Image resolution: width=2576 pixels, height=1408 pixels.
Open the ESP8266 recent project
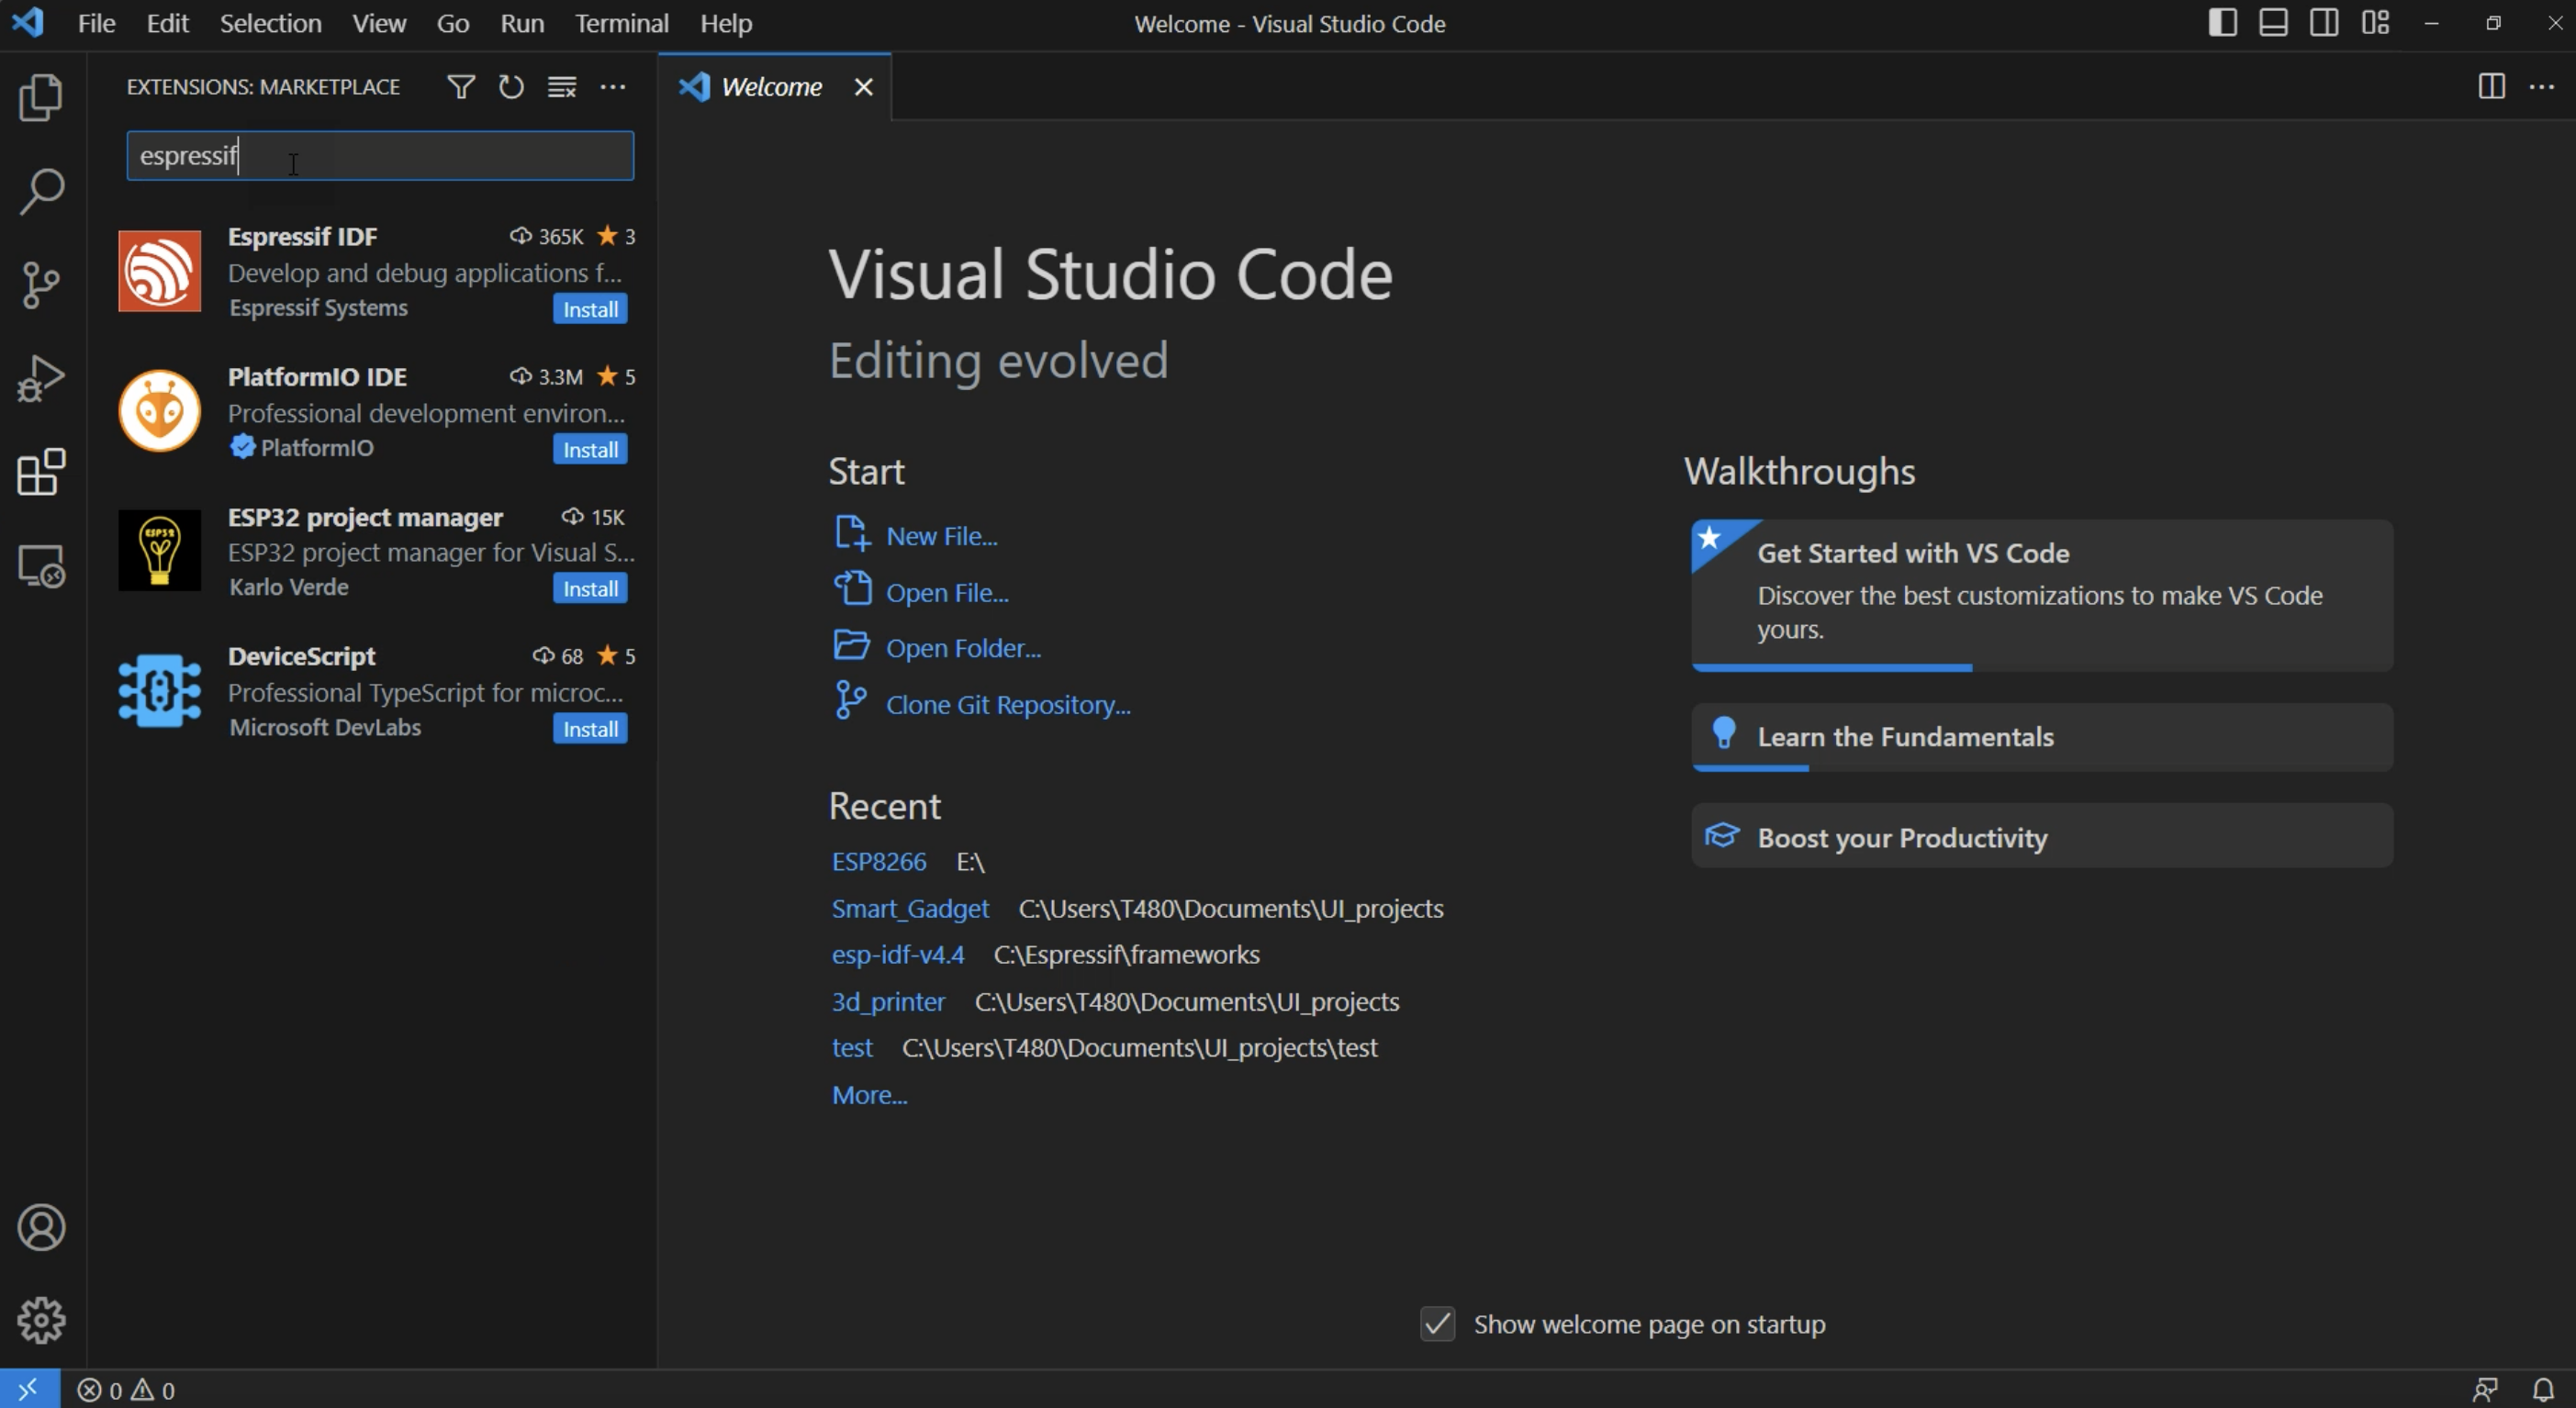877,860
